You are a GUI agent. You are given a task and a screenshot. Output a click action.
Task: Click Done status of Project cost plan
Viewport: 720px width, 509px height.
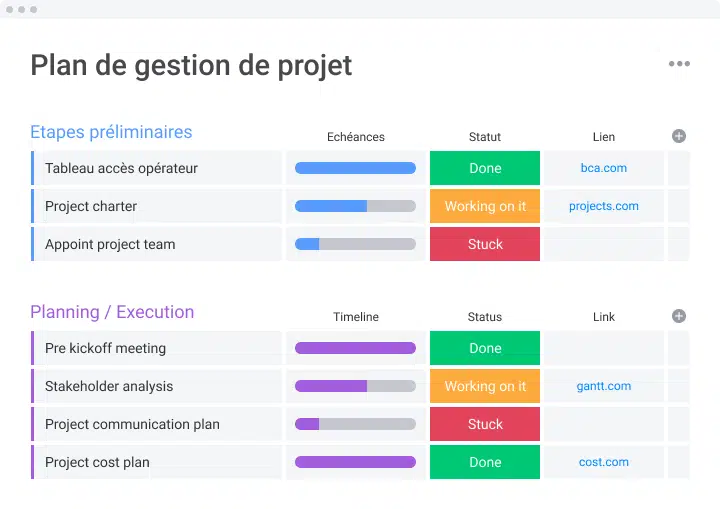(x=485, y=462)
